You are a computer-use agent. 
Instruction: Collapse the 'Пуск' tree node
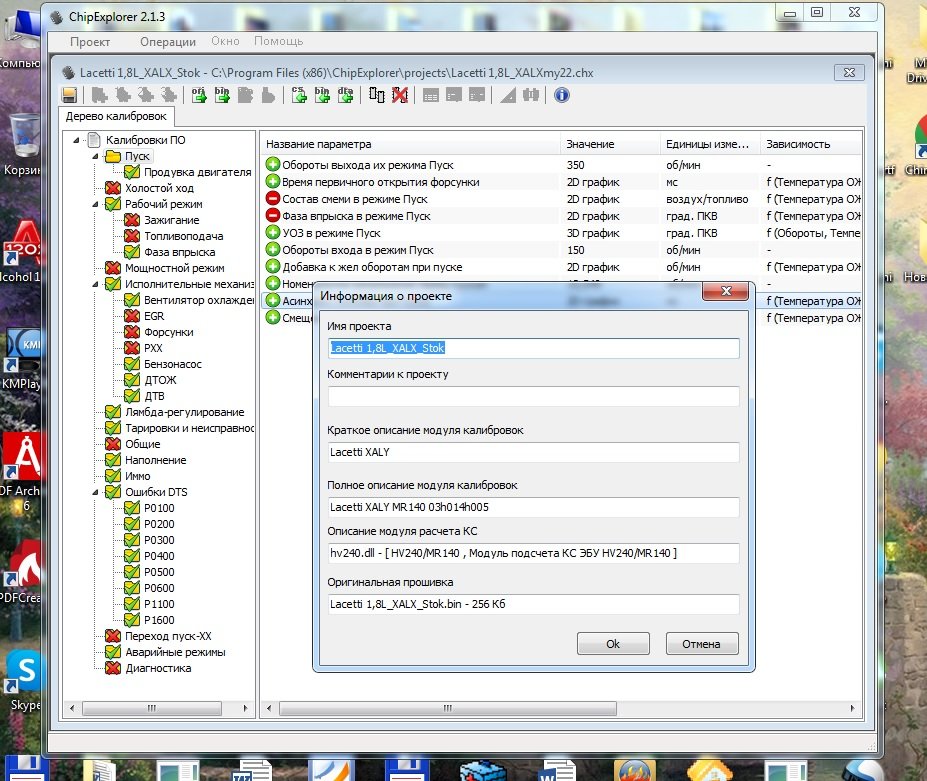click(x=97, y=156)
